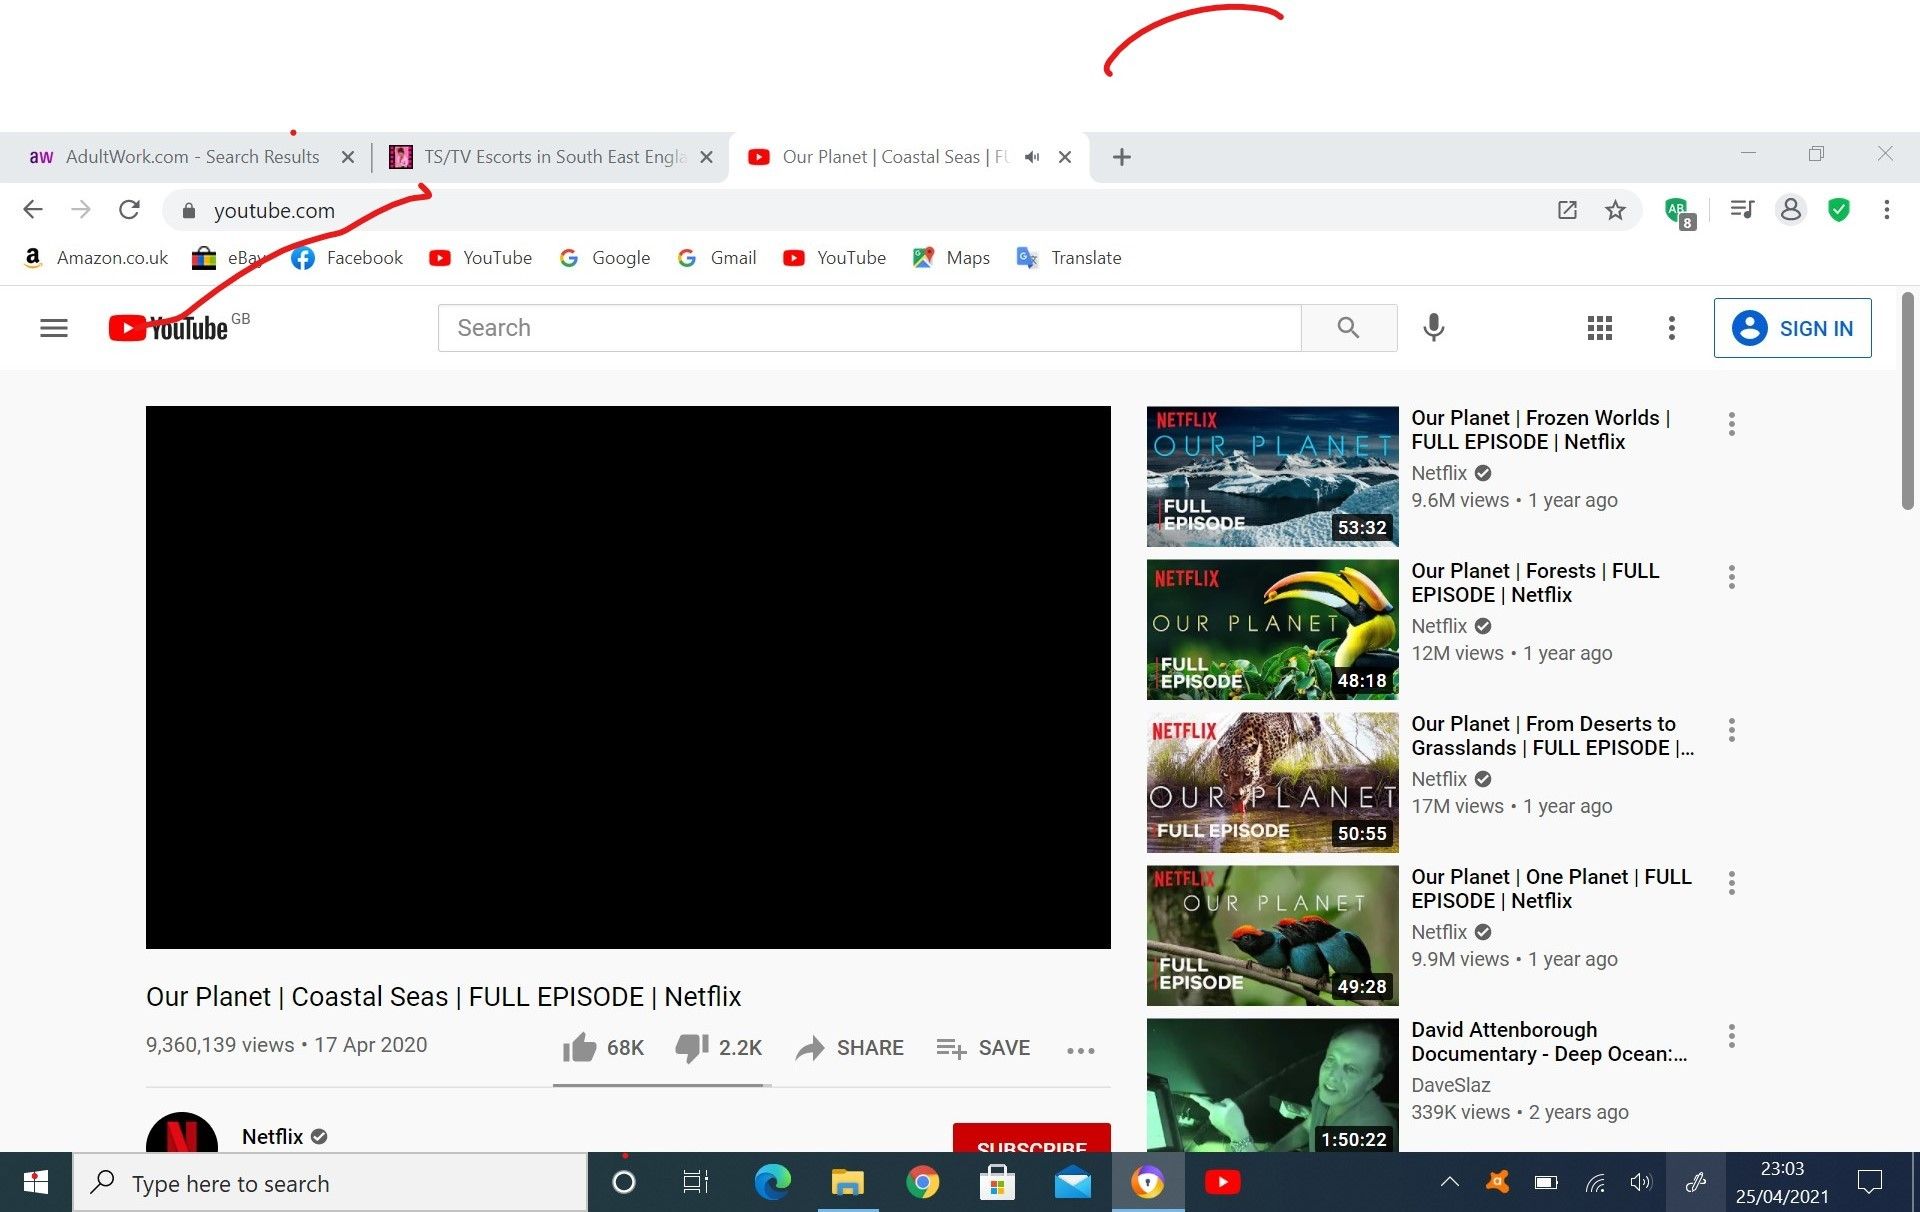Open Frozen Worlds video thumbnail
Screen dimensions: 1920x1212
[1272, 476]
